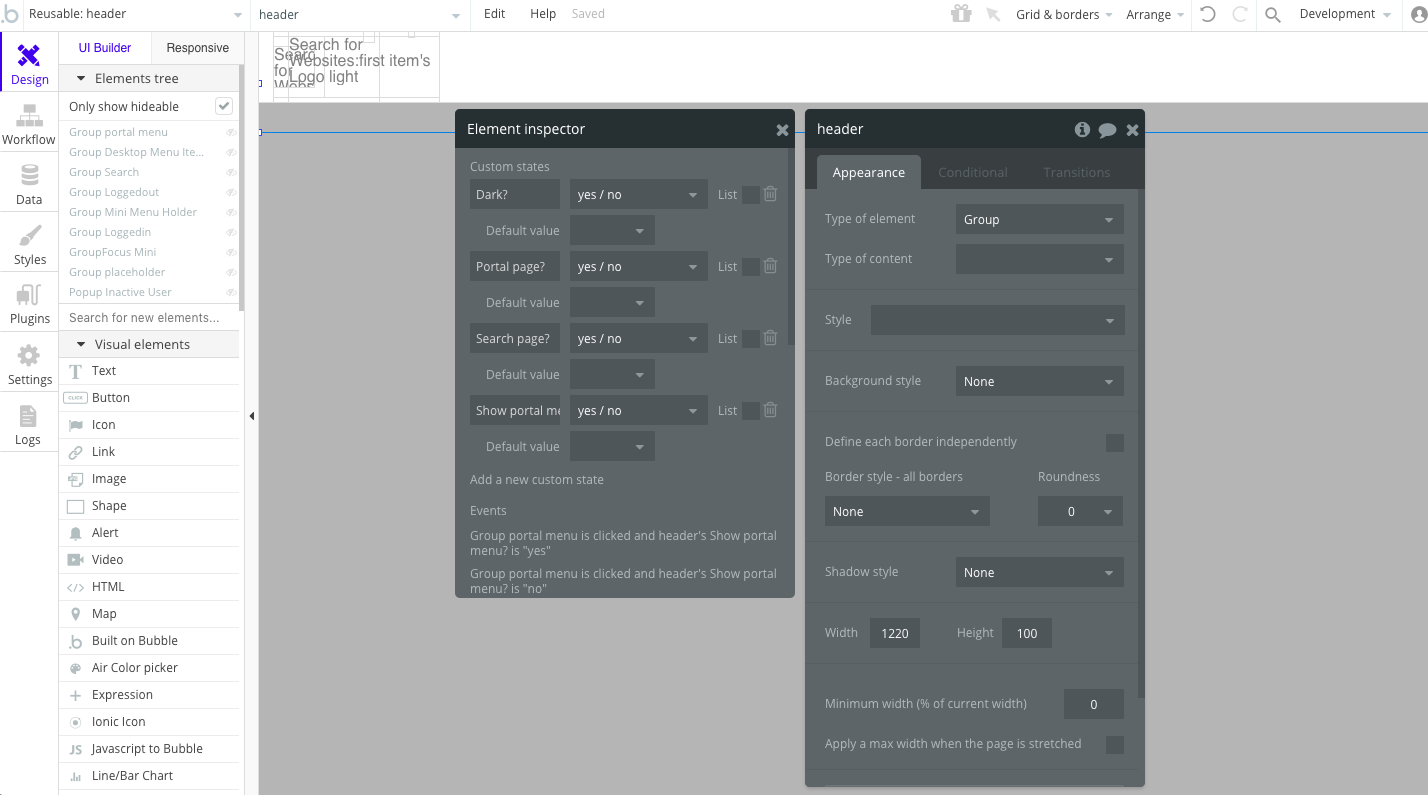Open the Grid & borders menu

(1063, 15)
